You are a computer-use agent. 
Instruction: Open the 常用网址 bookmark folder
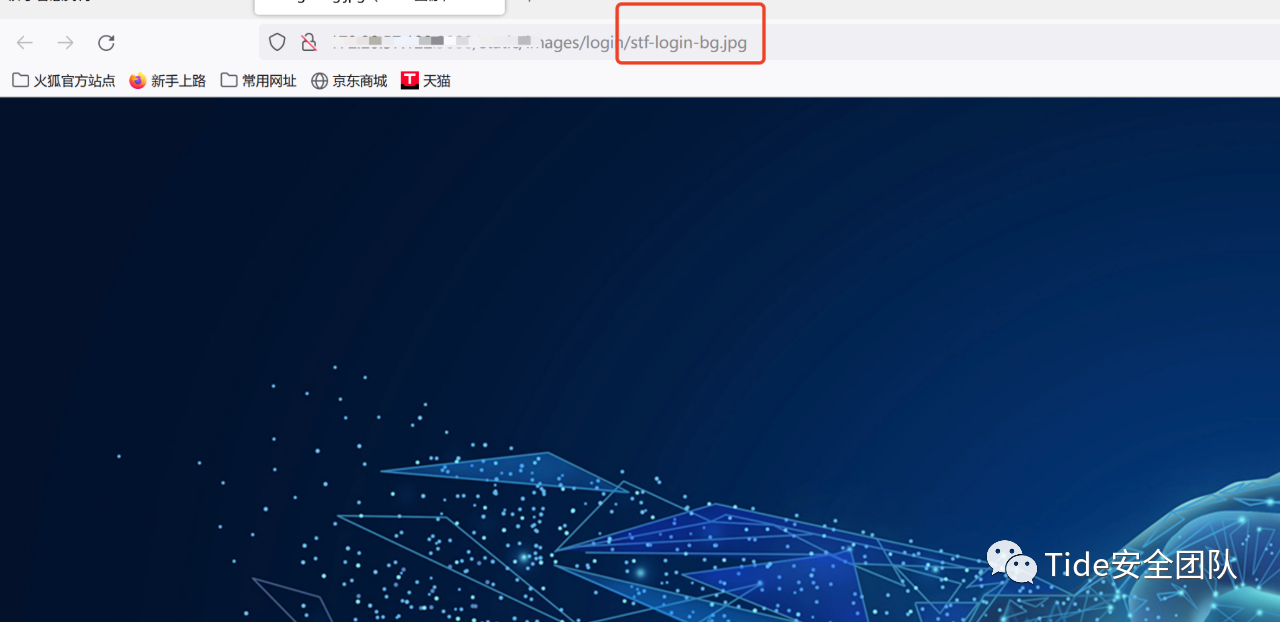coord(259,81)
